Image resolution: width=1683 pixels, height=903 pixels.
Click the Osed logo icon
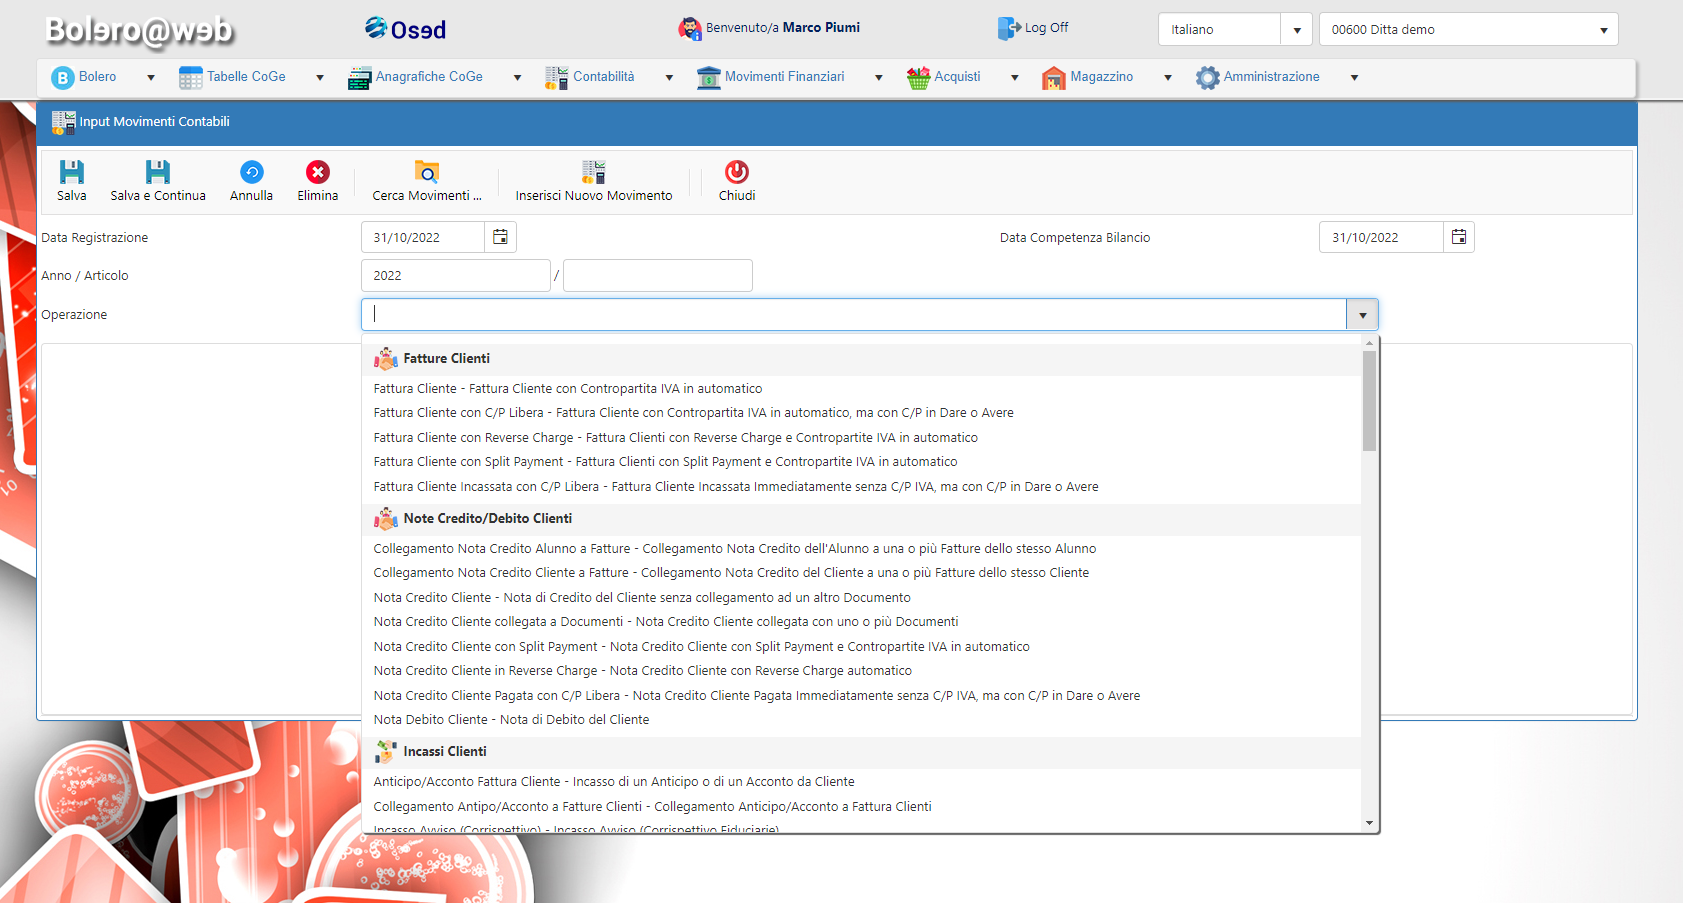coord(376,28)
